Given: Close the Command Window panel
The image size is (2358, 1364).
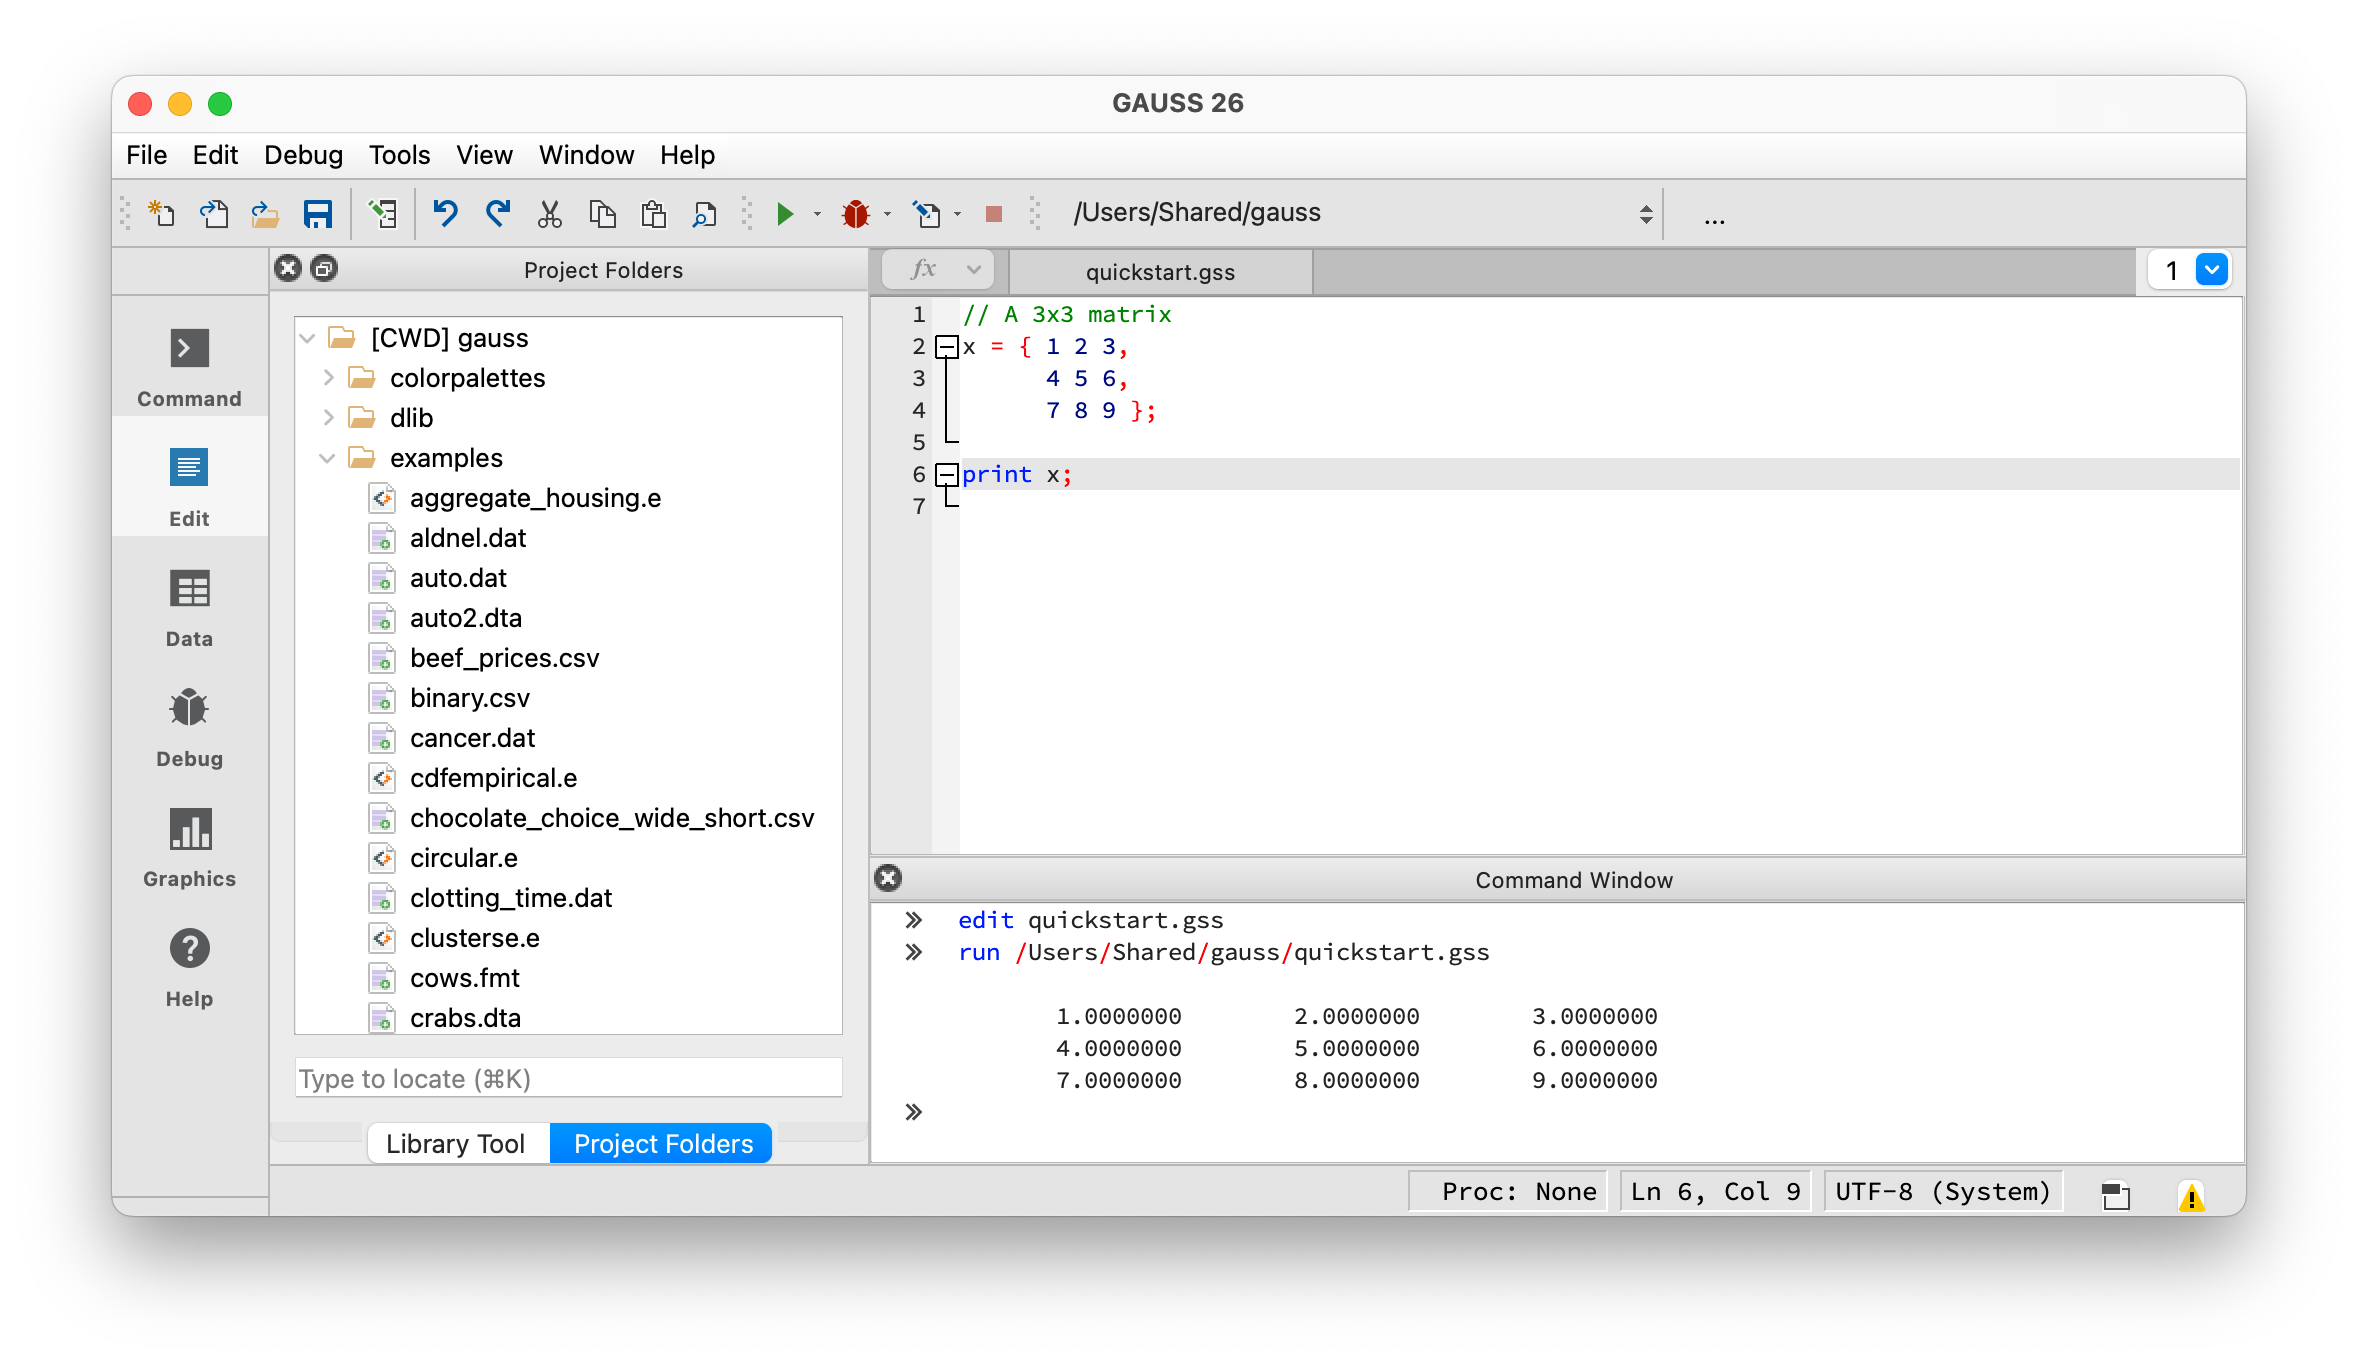Looking at the screenshot, I should (x=888, y=878).
